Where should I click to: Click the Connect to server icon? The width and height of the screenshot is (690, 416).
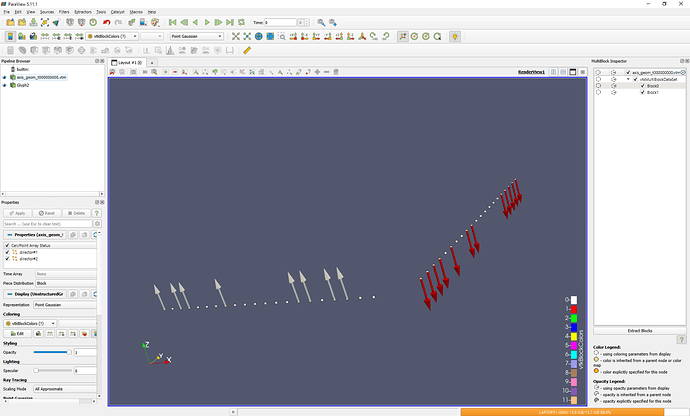70,22
